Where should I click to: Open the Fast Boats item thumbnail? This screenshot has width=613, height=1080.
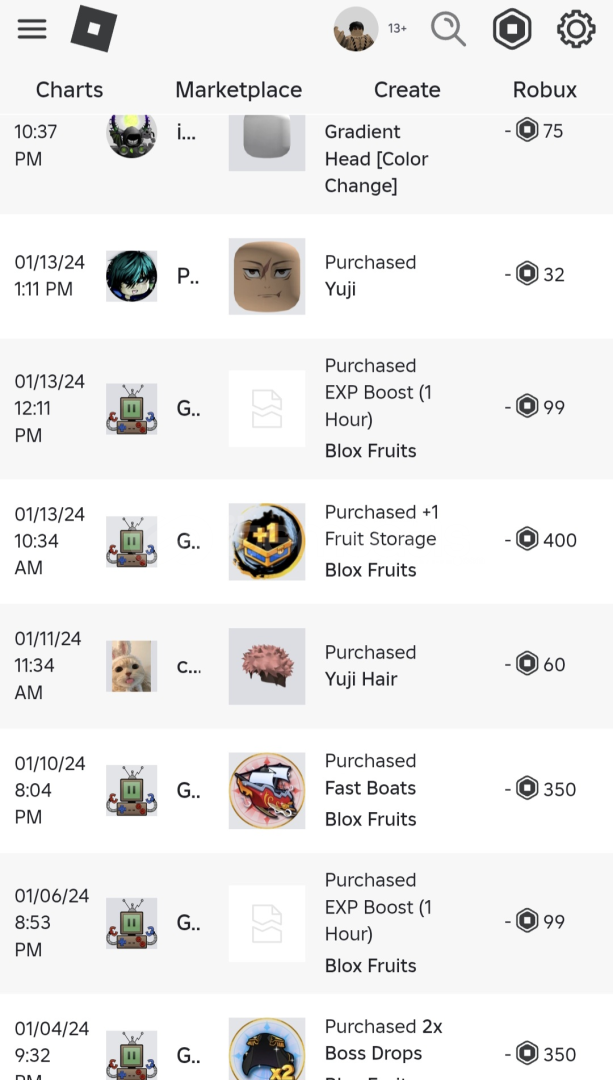[x=267, y=790]
